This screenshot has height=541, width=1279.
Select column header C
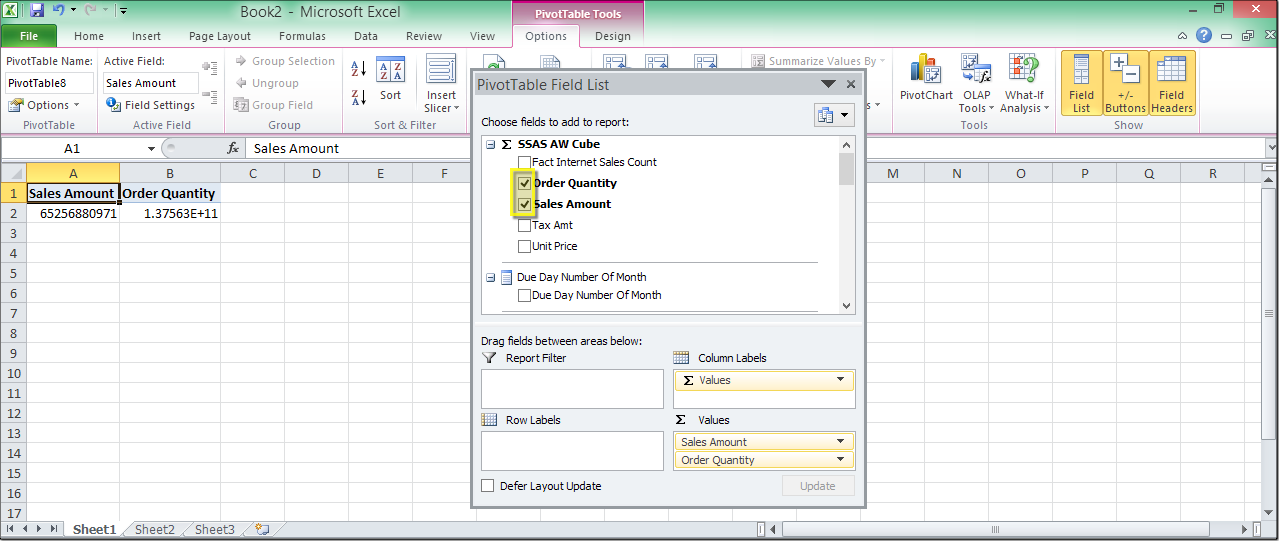pos(252,173)
